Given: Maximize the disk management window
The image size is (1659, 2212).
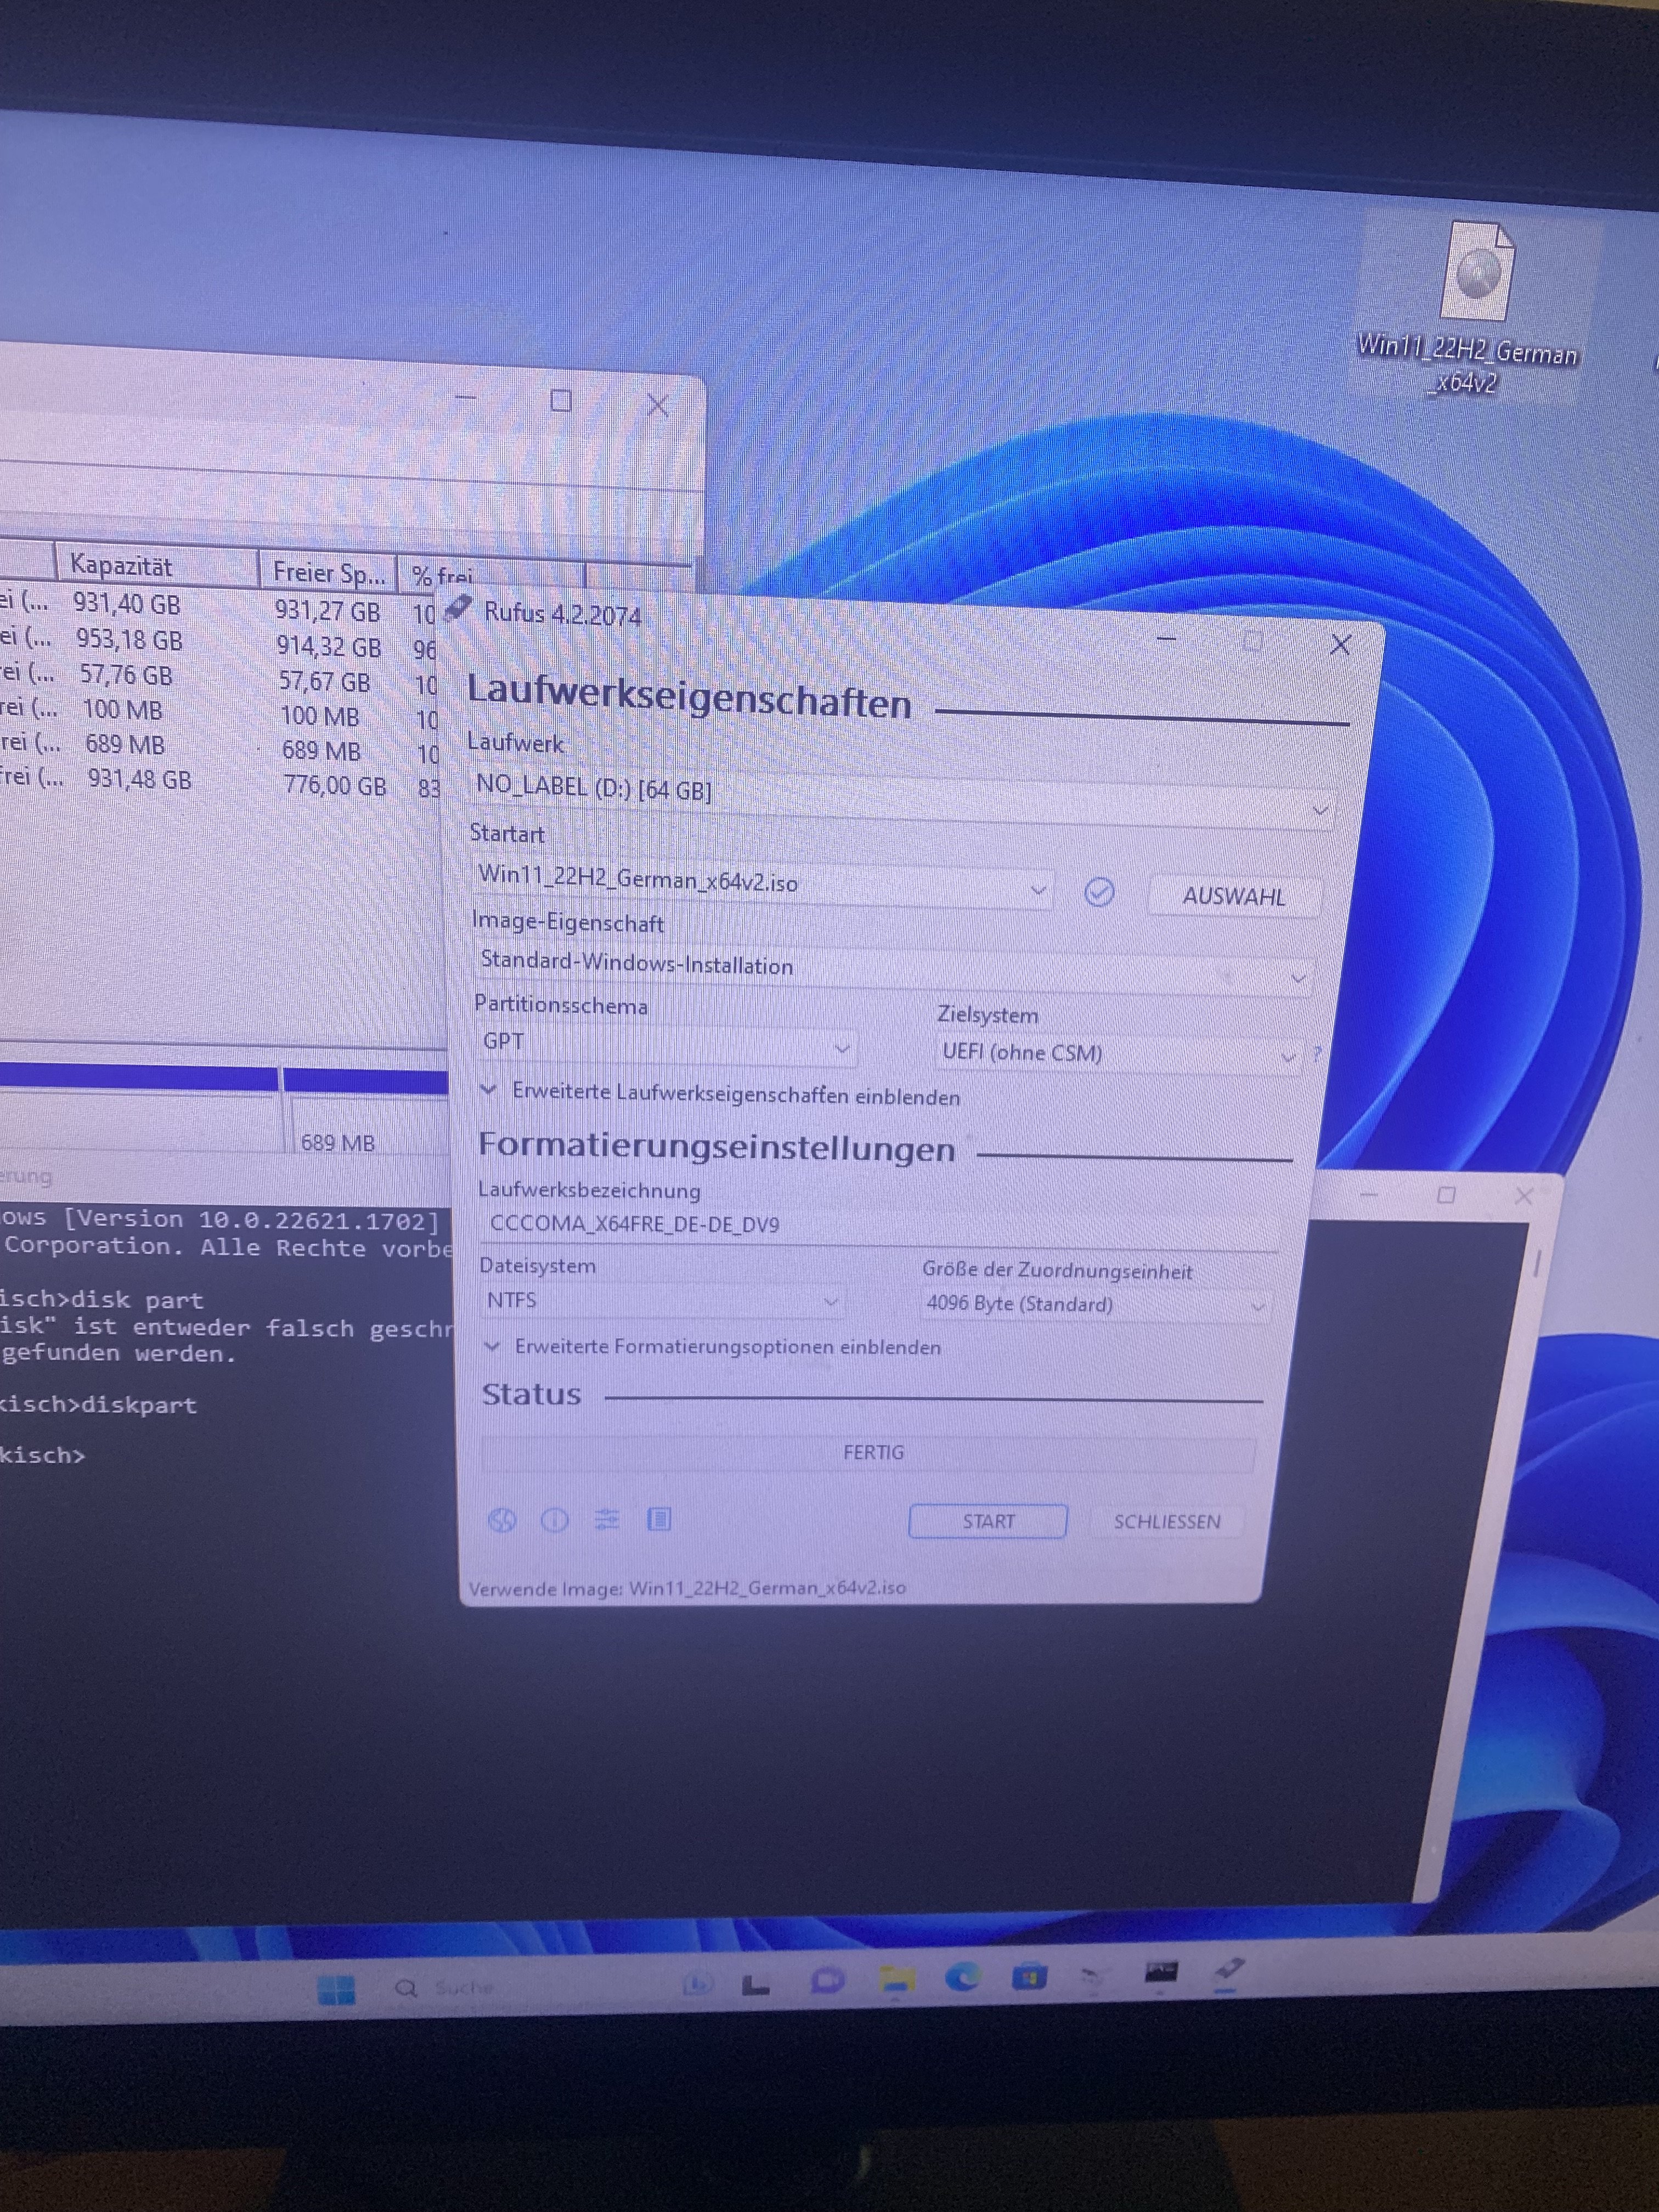Looking at the screenshot, I should click(x=561, y=401).
